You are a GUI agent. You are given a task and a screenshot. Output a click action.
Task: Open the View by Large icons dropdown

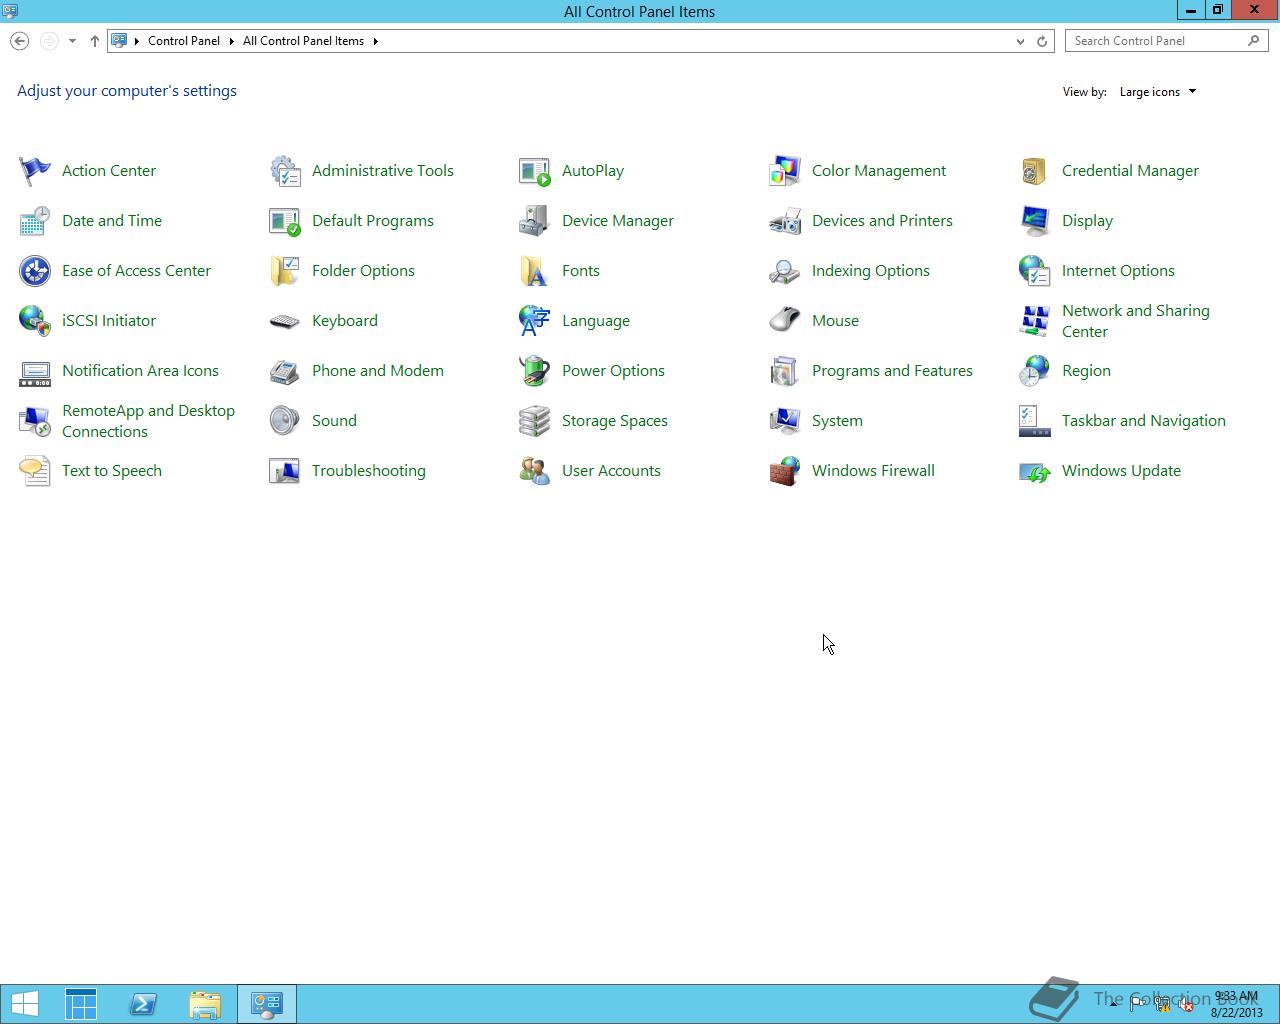[x=1158, y=92]
